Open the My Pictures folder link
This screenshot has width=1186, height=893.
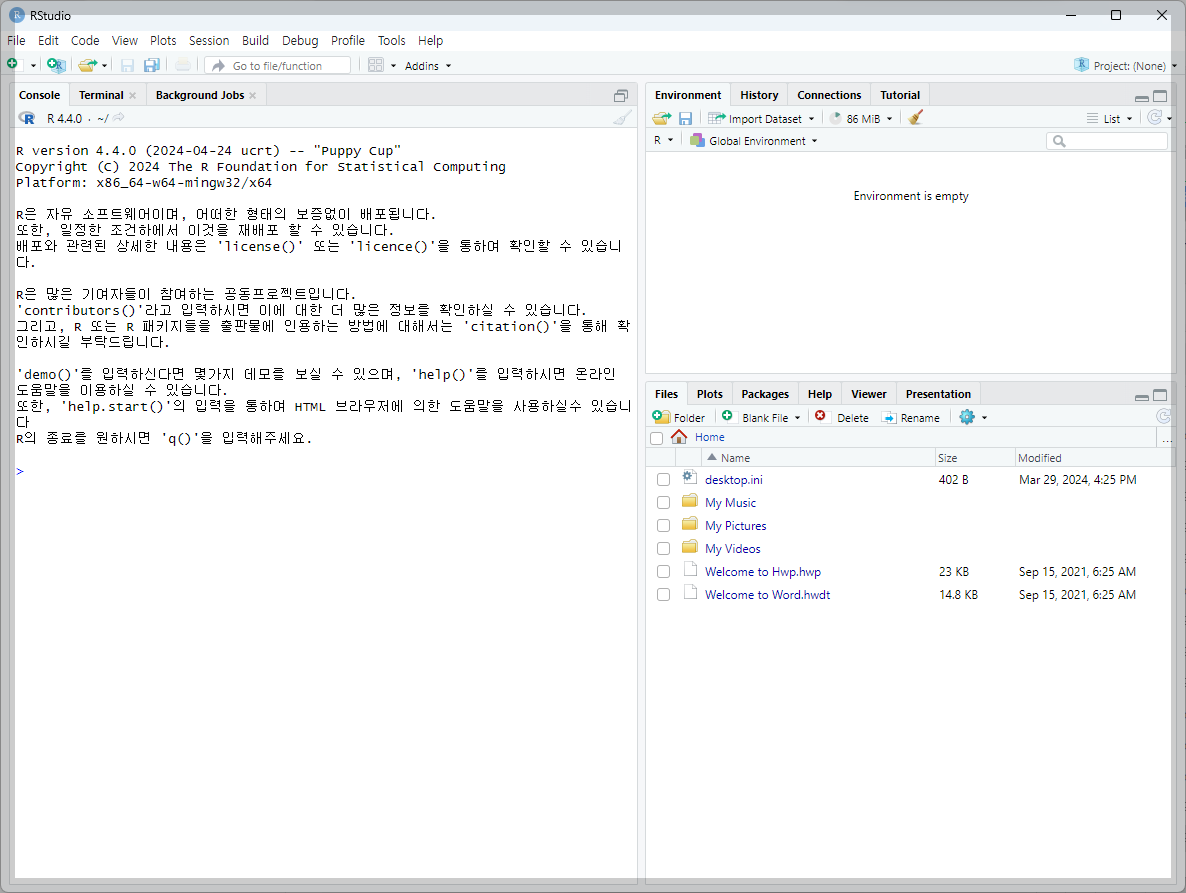(x=735, y=526)
